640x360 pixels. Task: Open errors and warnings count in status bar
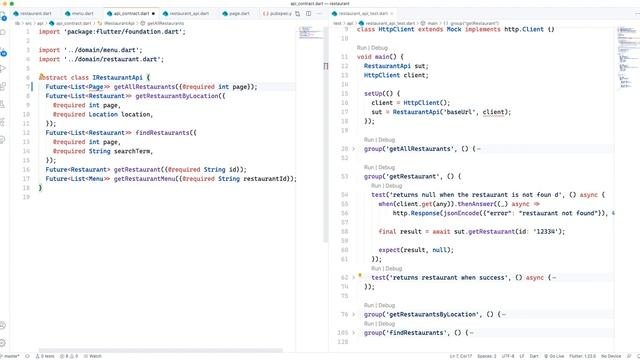pyautogui.click(x=69, y=356)
